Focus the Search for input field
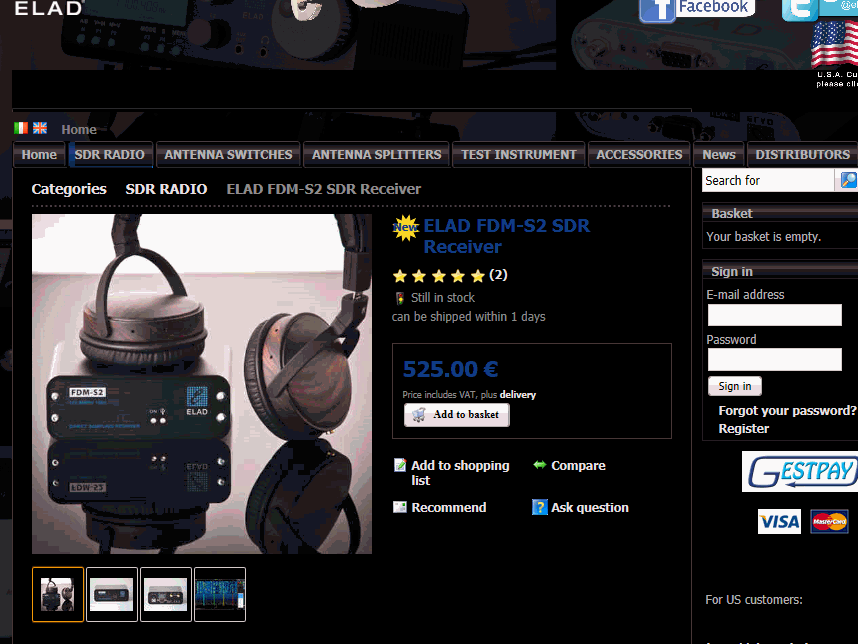This screenshot has height=644, width=858. [x=768, y=180]
